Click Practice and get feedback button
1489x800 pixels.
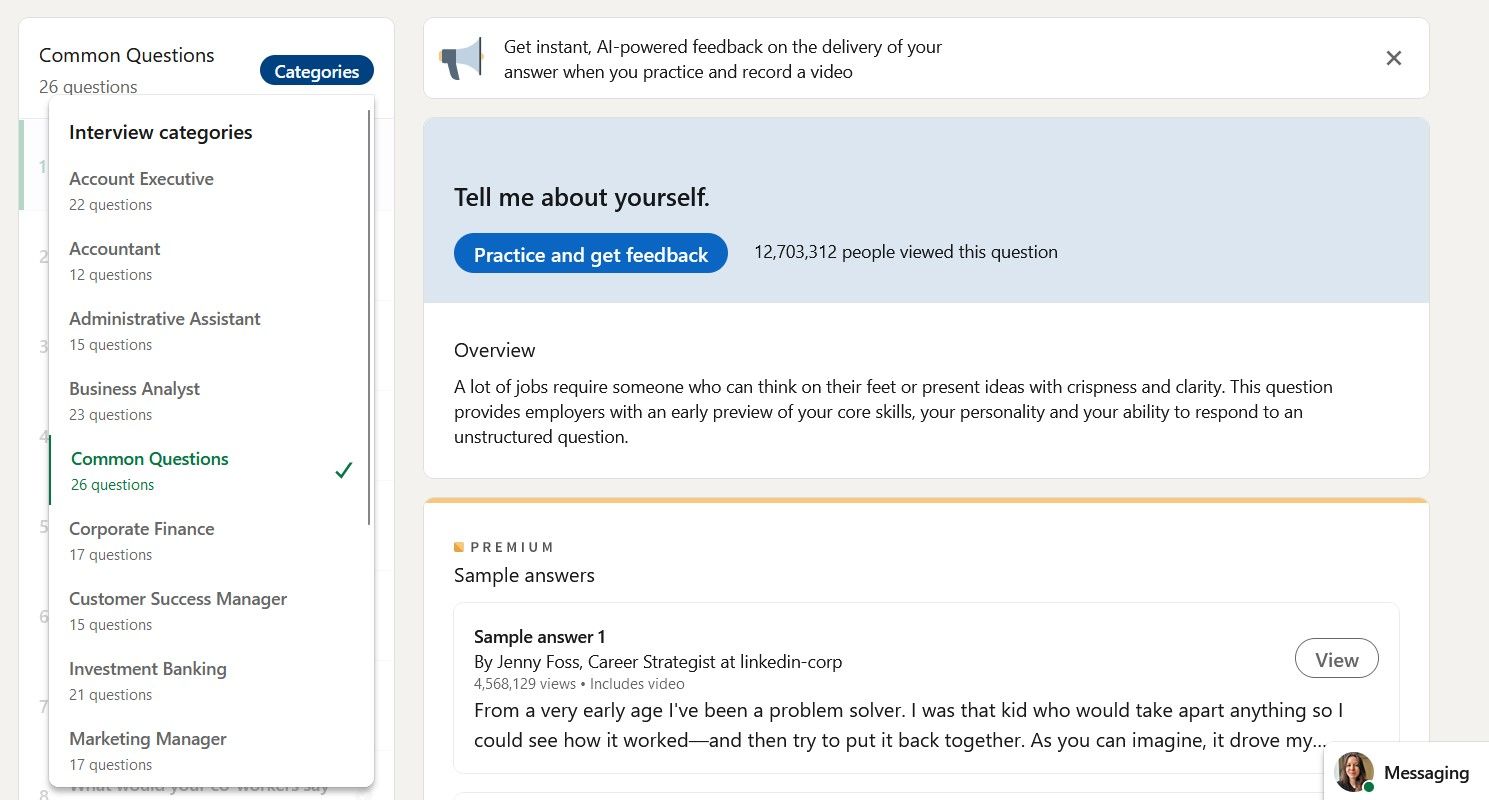pyautogui.click(x=591, y=254)
